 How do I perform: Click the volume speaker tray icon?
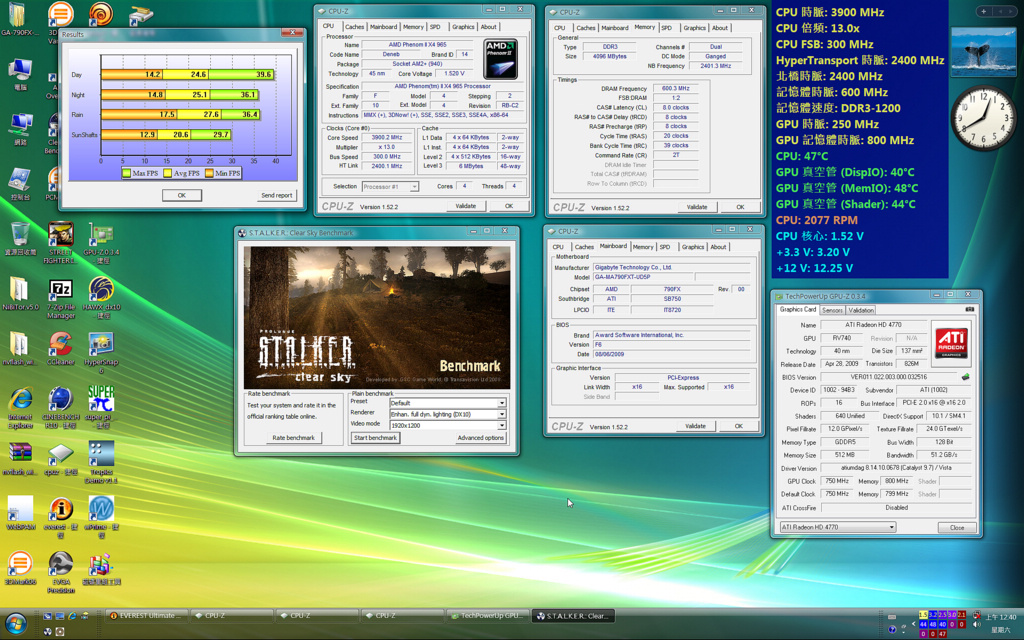(977, 625)
